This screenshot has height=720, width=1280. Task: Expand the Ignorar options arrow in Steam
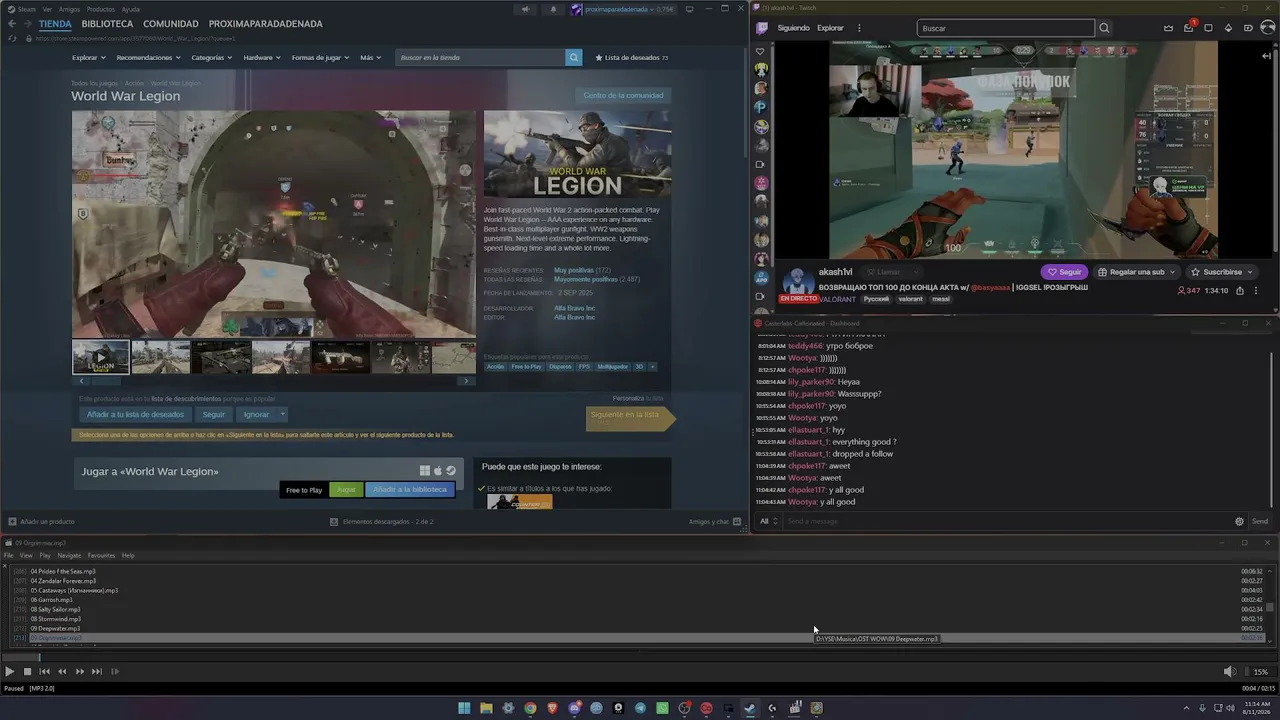pyautogui.click(x=283, y=414)
